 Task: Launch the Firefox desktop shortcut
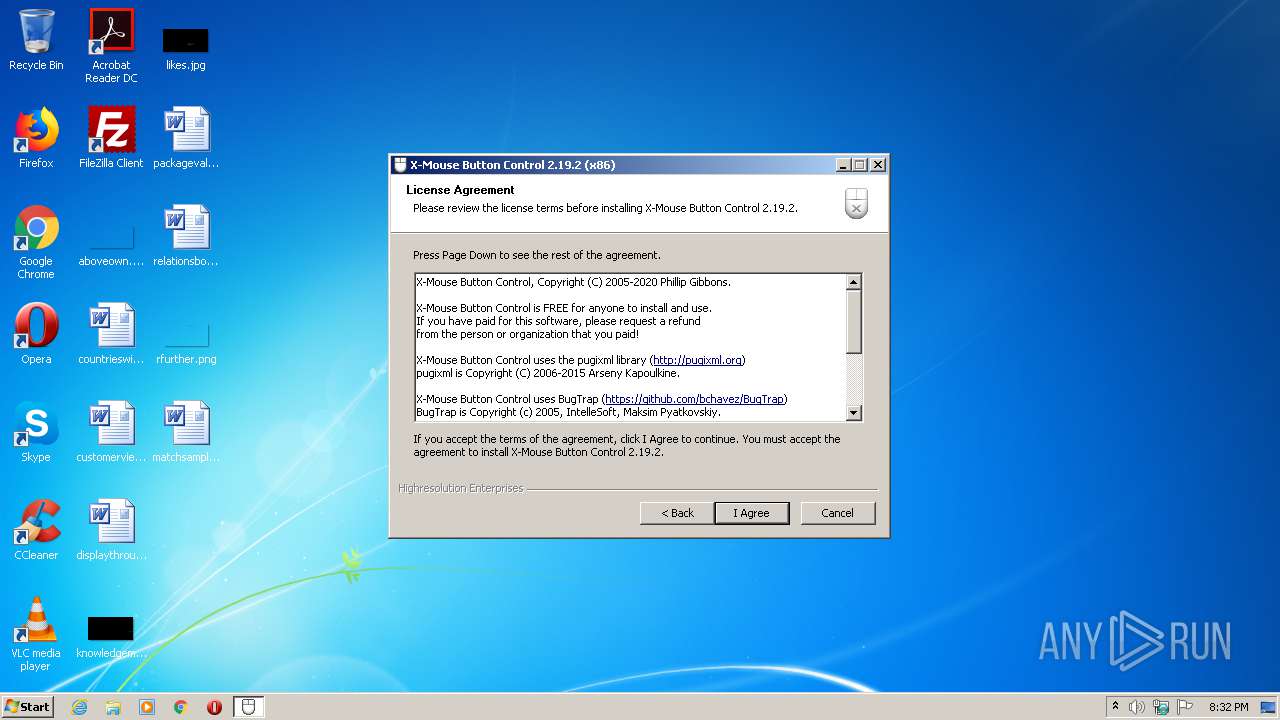pos(36,138)
